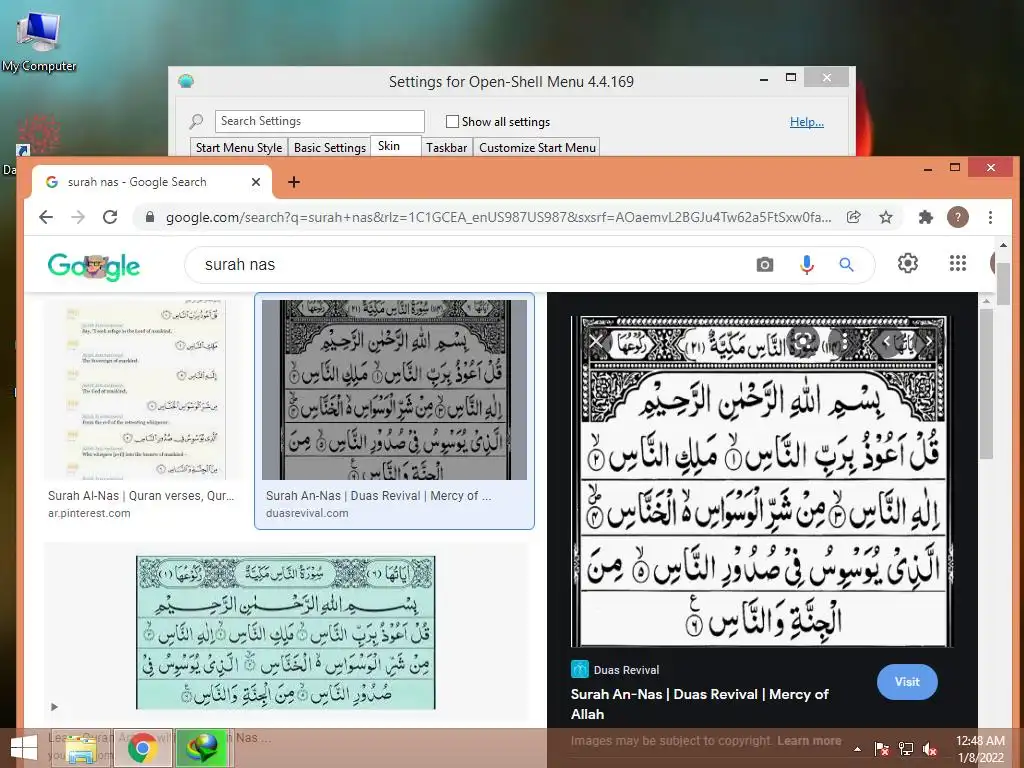Image resolution: width=1024 pixels, height=768 pixels.
Task: Click the duasrevival.com source text
Action: (x=307, y=513)
